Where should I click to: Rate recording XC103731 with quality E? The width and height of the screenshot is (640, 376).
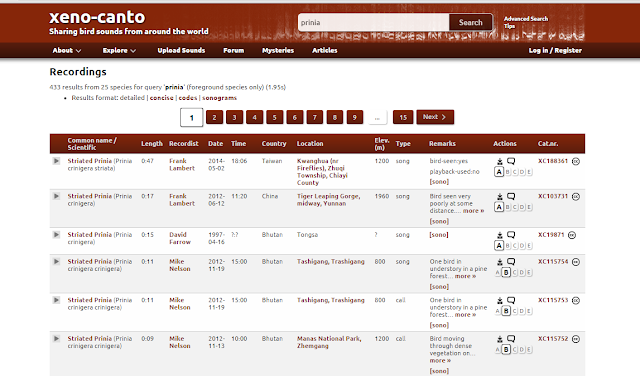529,207
